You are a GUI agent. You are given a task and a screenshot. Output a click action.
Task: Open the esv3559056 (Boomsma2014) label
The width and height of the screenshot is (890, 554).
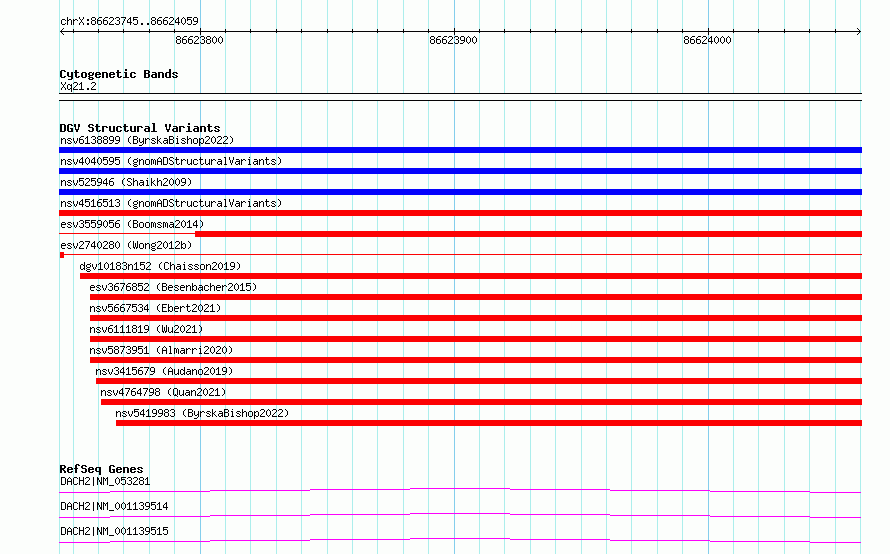pyautogui.click(x=132, y=224)
